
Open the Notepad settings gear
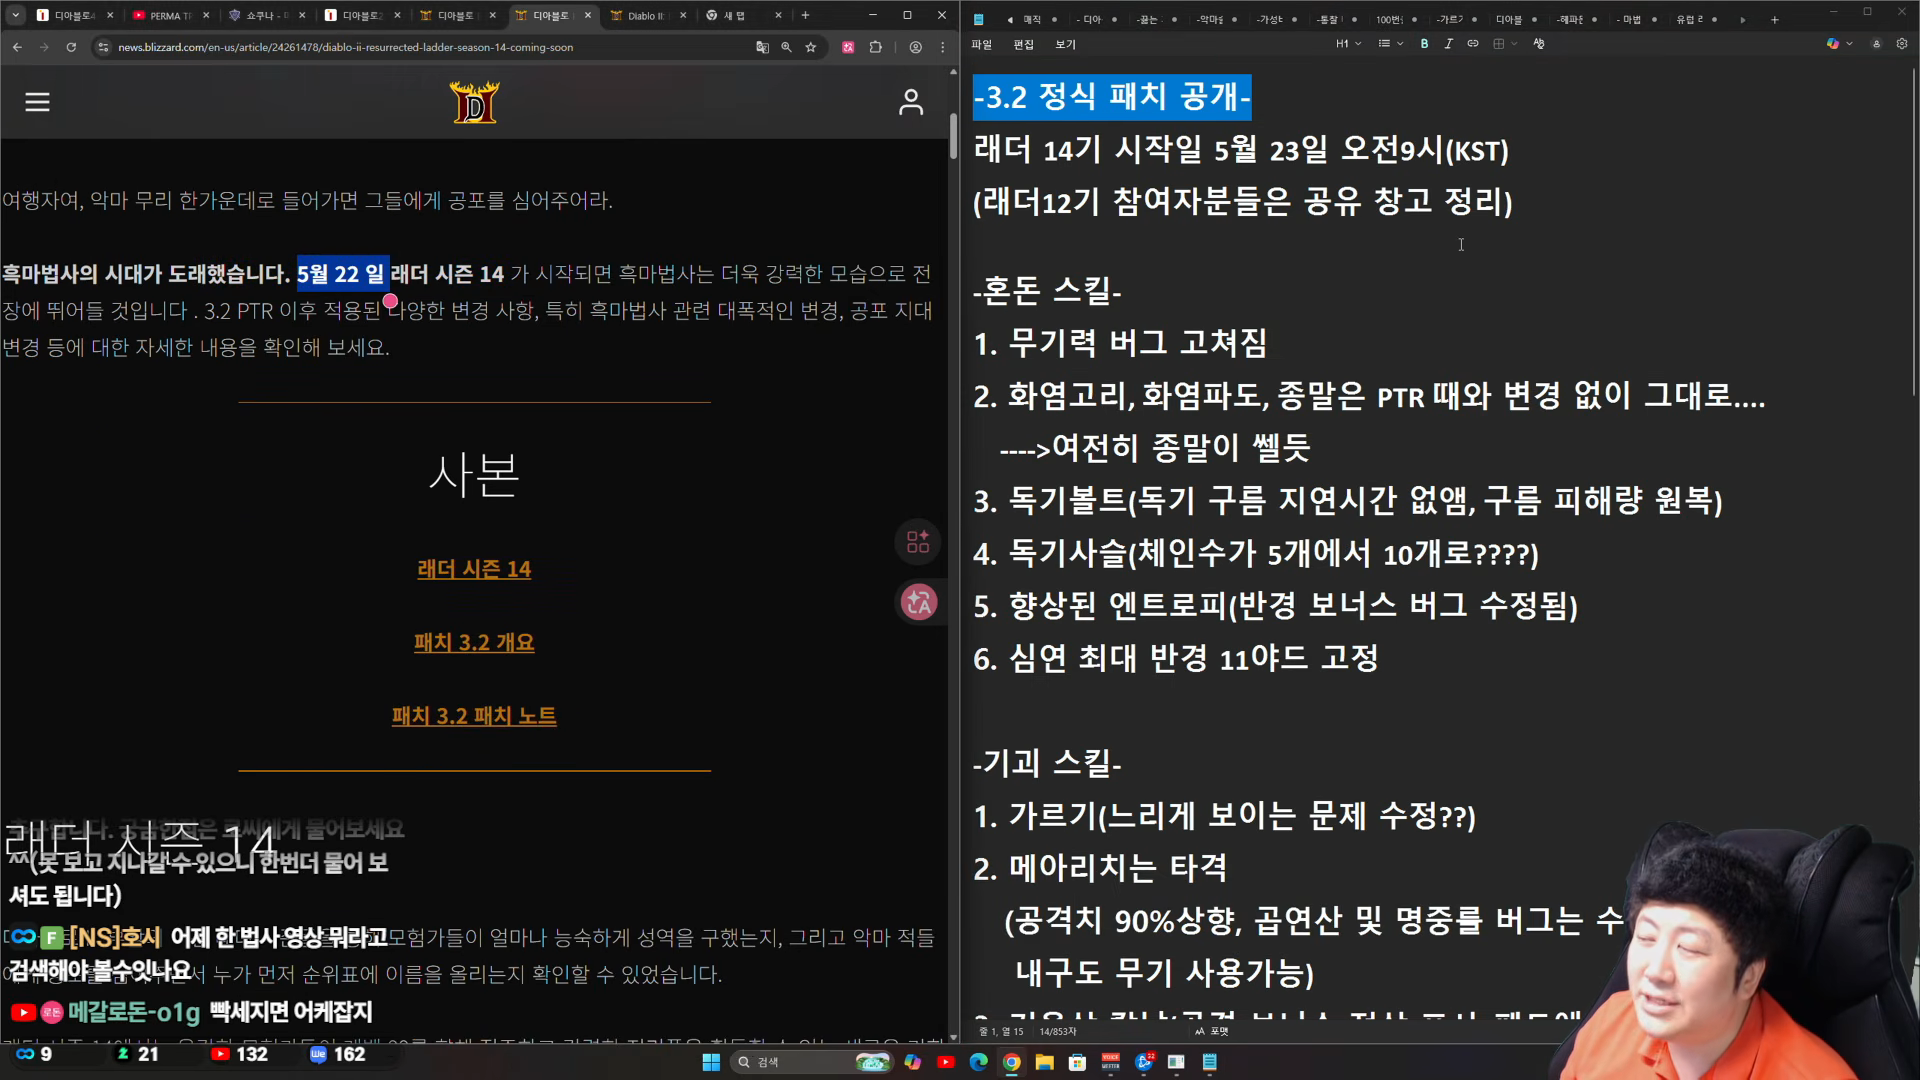pos(1902,44)
